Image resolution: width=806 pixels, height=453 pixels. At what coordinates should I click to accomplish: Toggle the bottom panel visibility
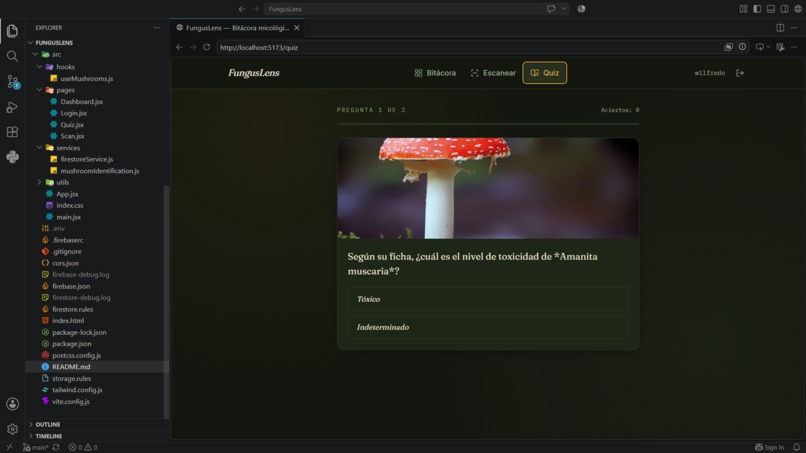tap(771, 9)
